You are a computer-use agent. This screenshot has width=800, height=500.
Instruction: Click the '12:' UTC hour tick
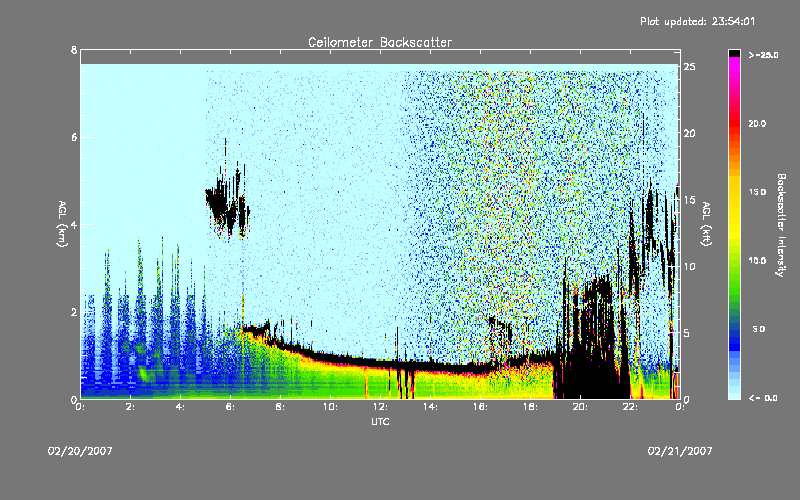point(381,407)
